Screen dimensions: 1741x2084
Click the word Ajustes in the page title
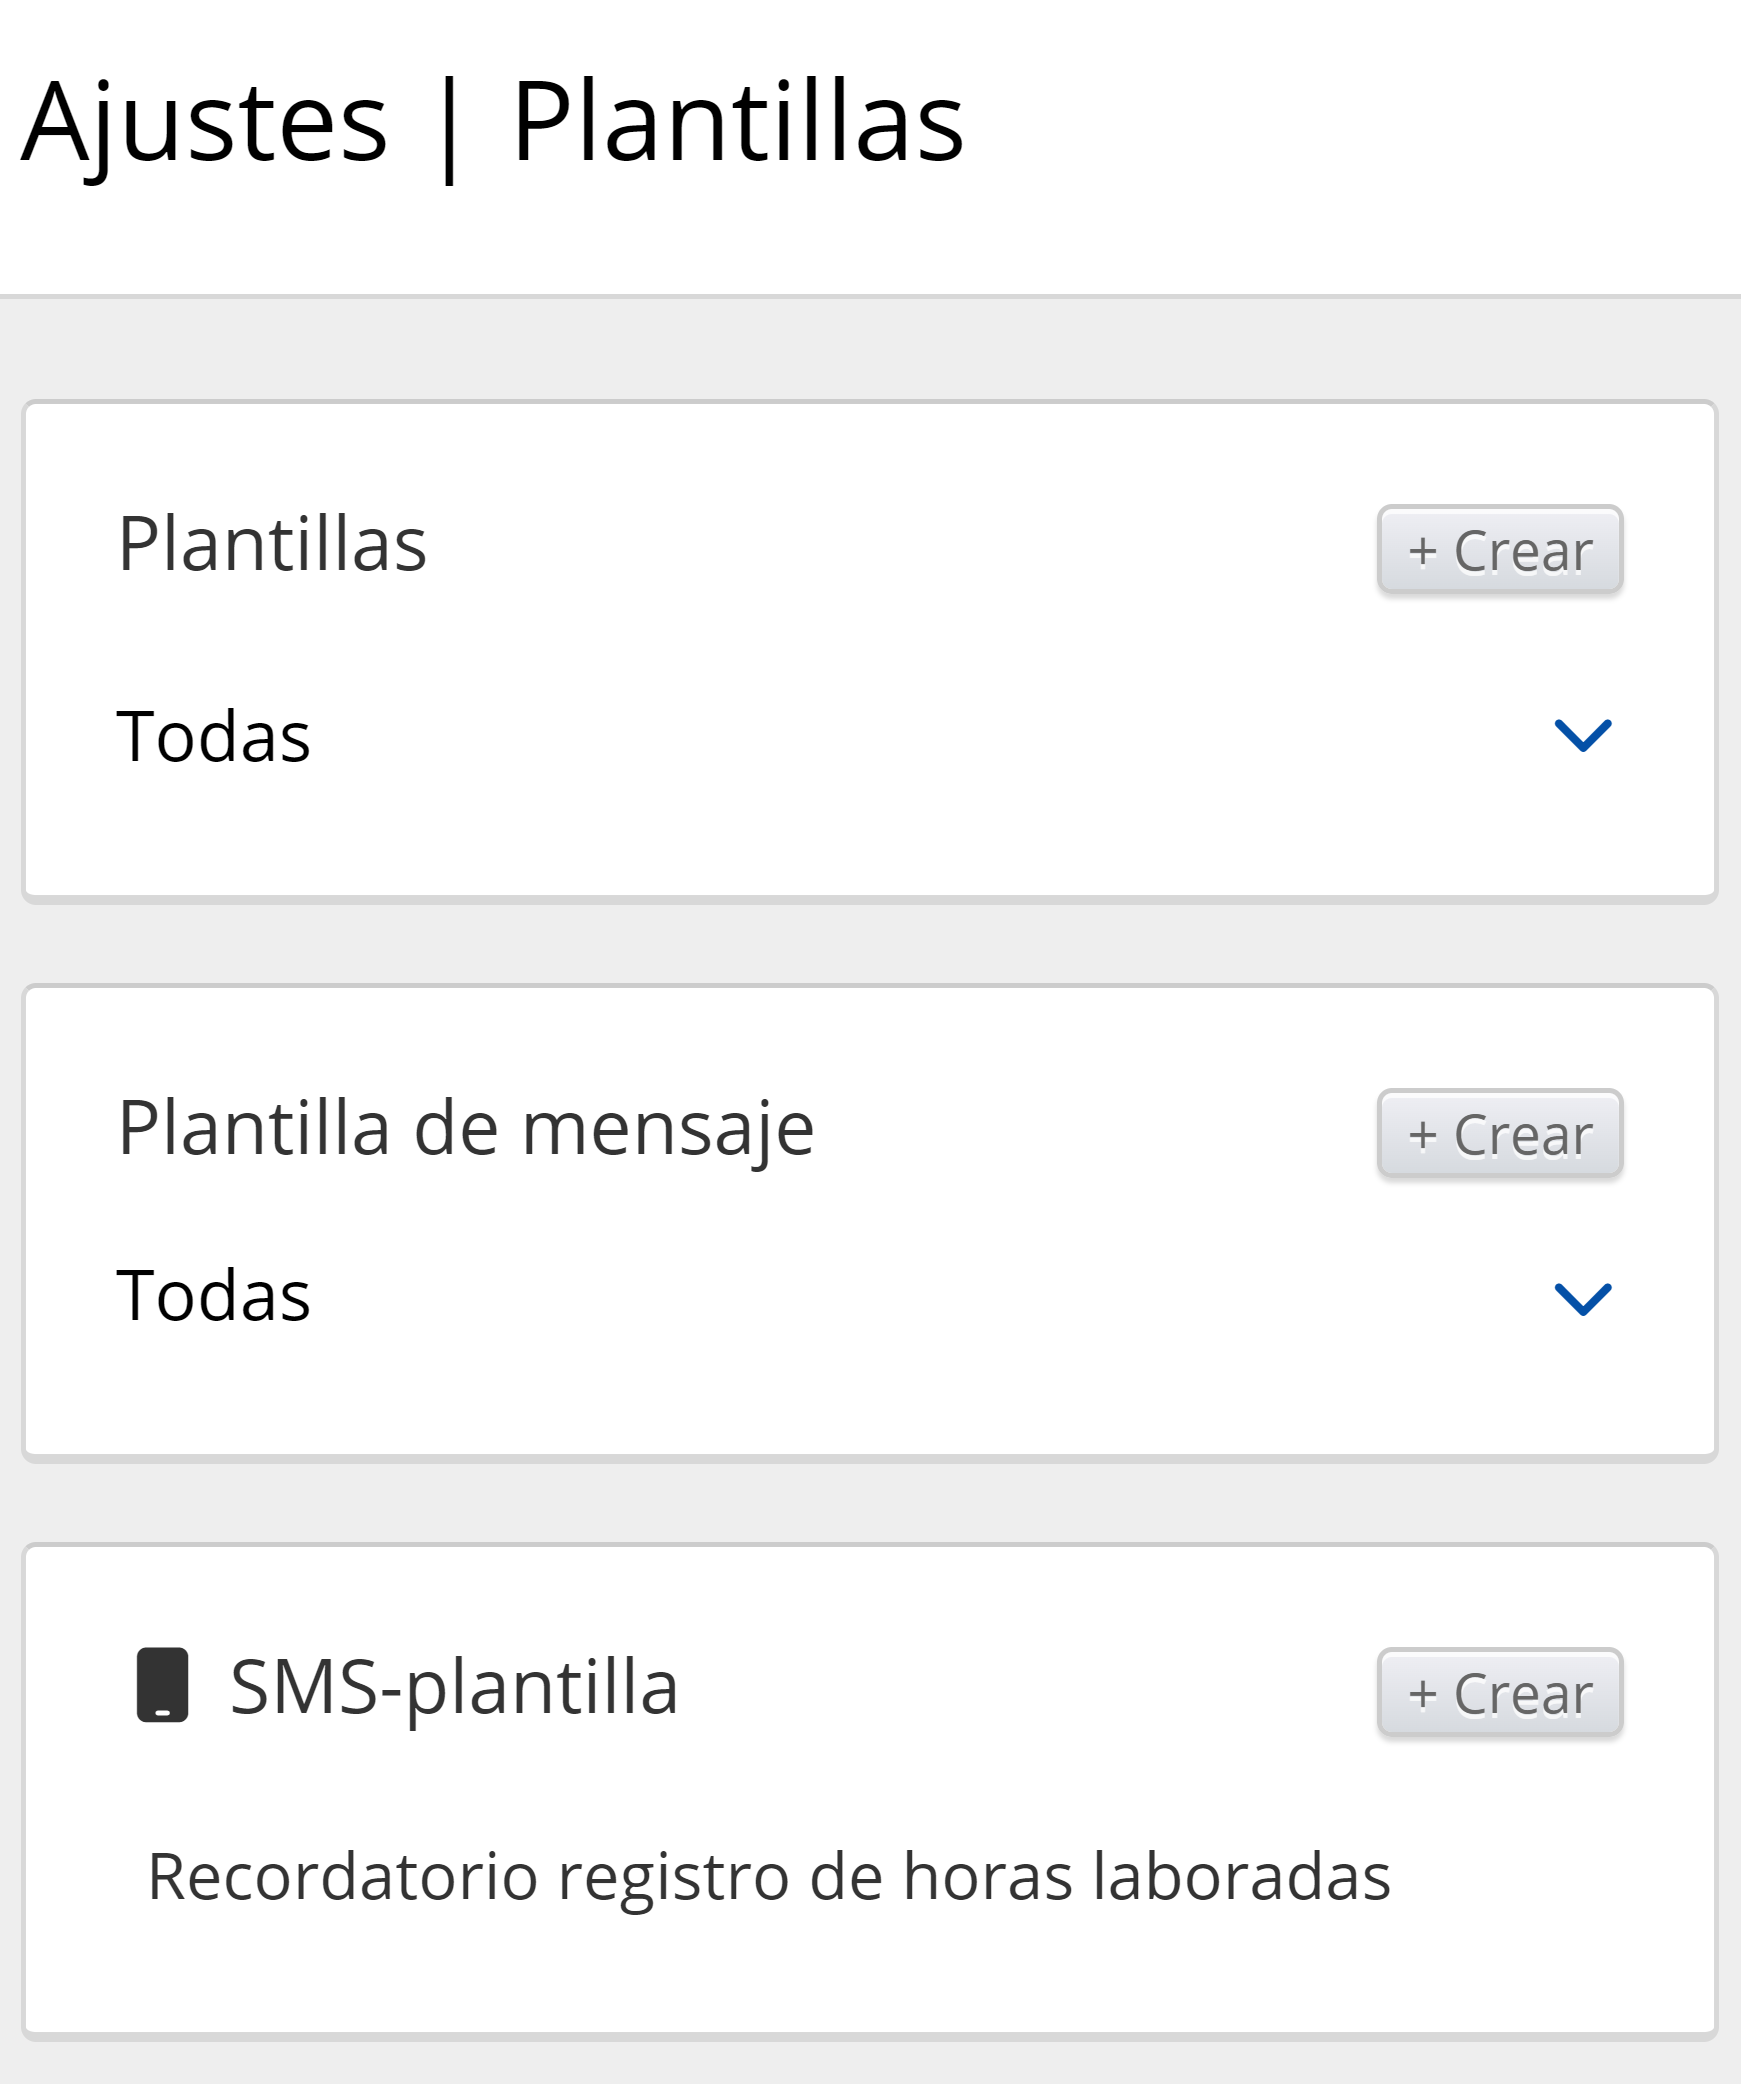[204, 122]
